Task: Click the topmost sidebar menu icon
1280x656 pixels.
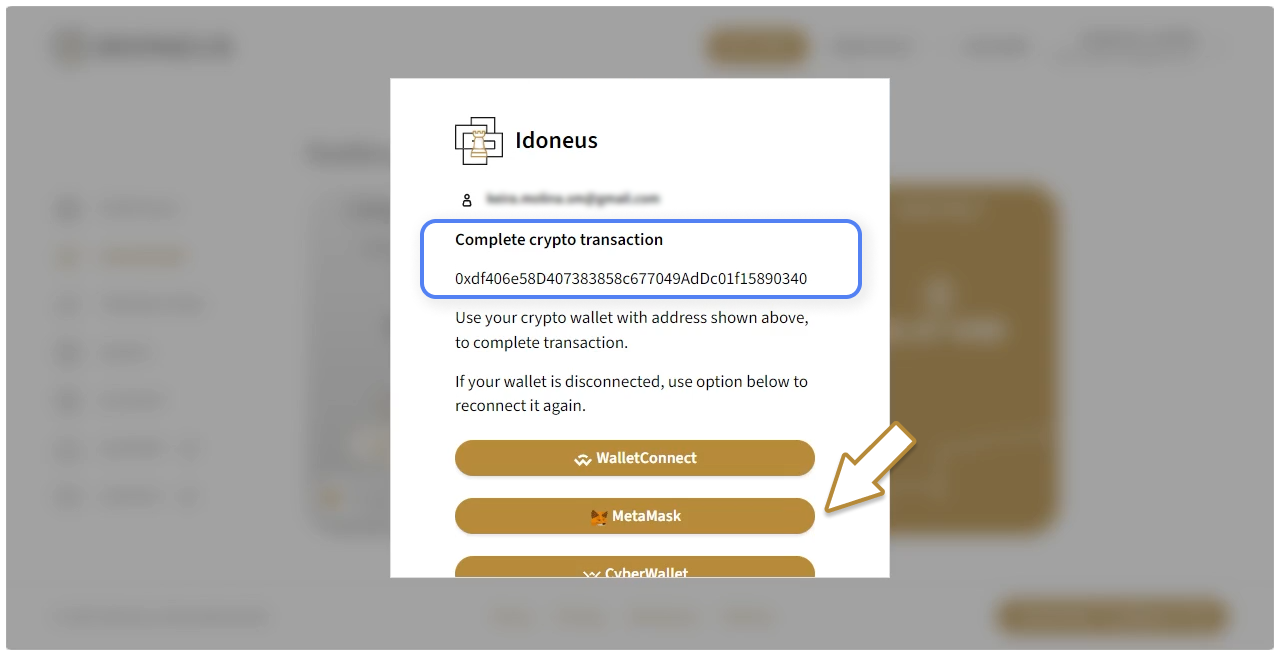Action: pyautogui.click(x=67, y=208)
